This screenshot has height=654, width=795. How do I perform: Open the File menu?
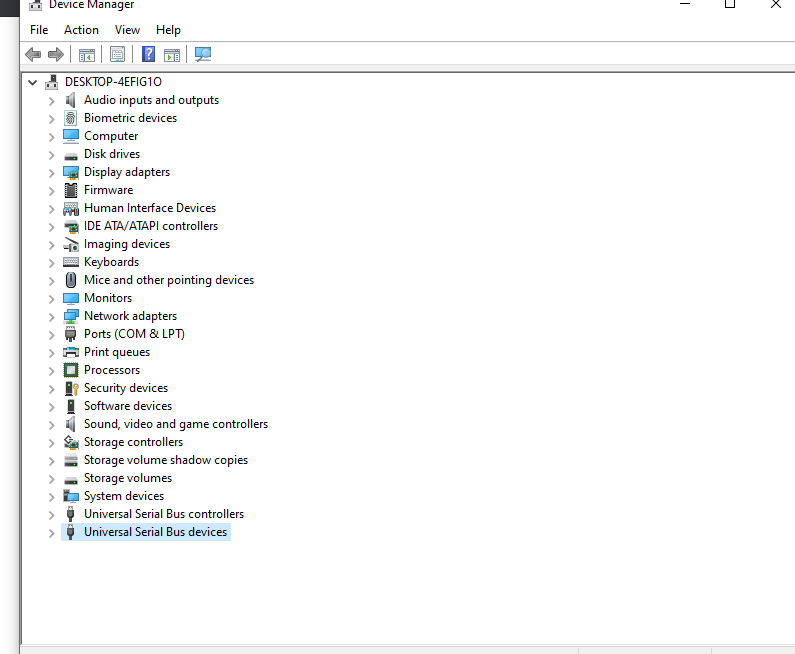pos(39,30)
